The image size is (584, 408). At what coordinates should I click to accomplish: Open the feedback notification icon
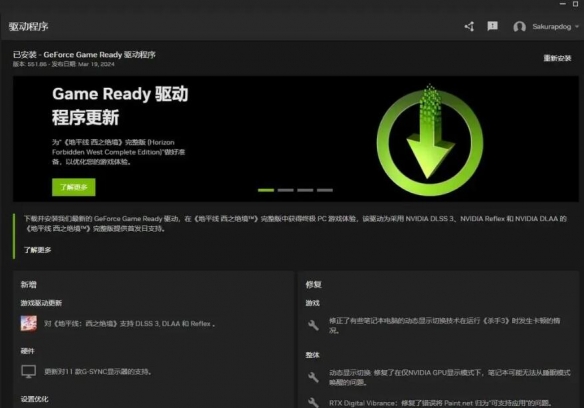492,26
